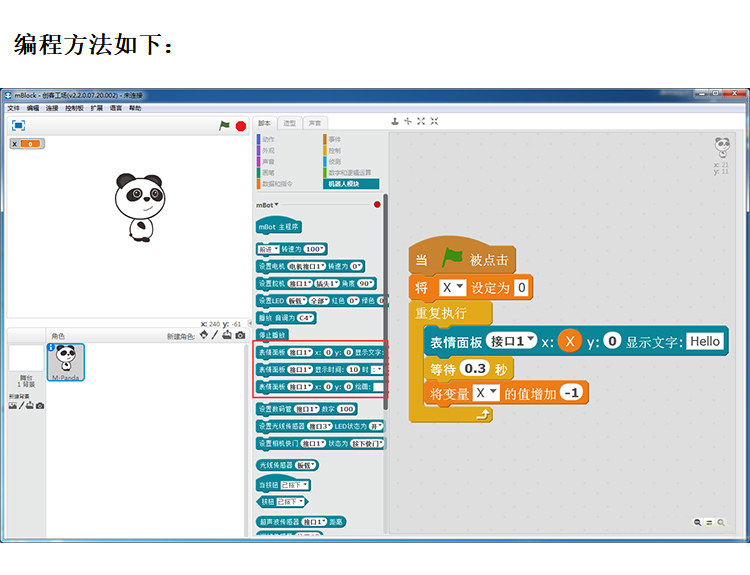This screenshot has width=750, height=575.
Task: Open the C4 note dropdown
Action: click(305, 318)
